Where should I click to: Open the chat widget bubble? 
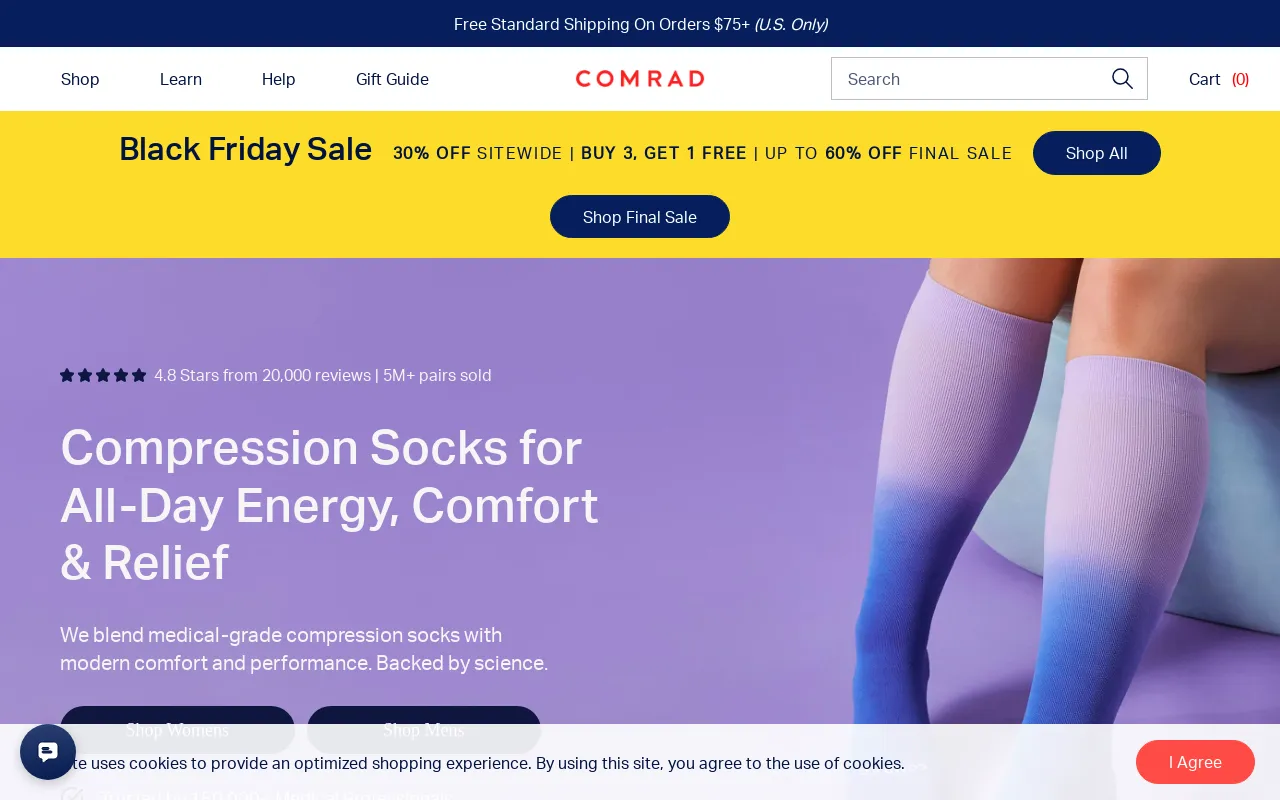[48, 752]
